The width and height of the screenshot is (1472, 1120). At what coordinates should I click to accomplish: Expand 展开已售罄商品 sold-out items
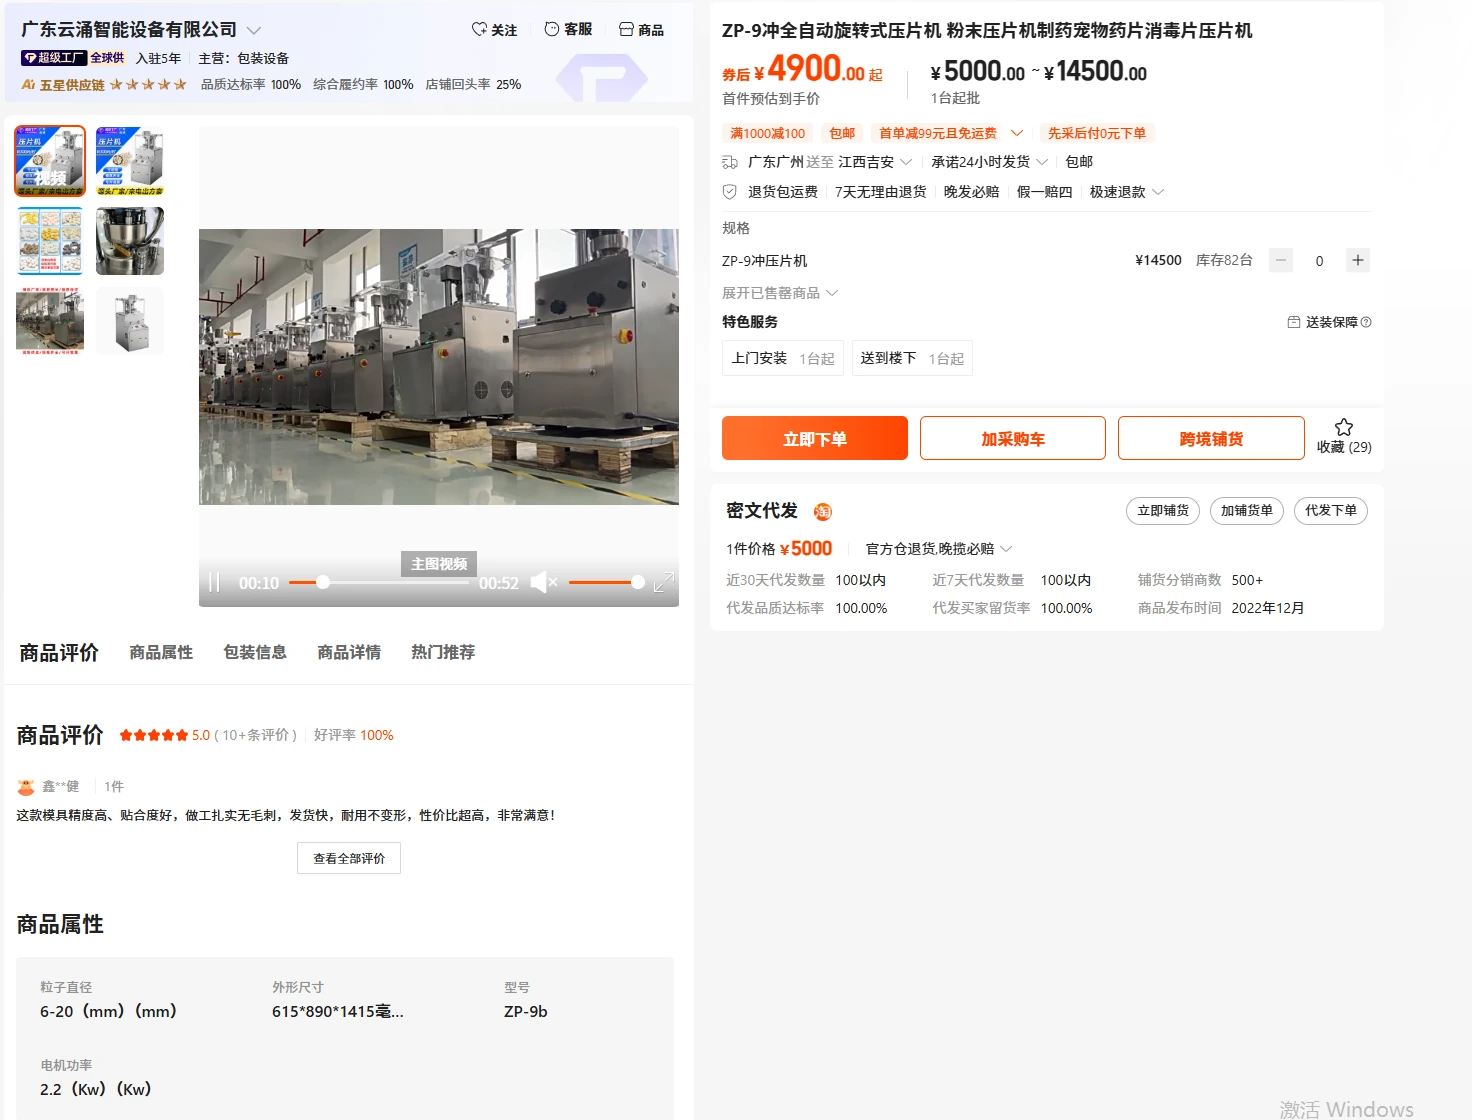point(780,293)
